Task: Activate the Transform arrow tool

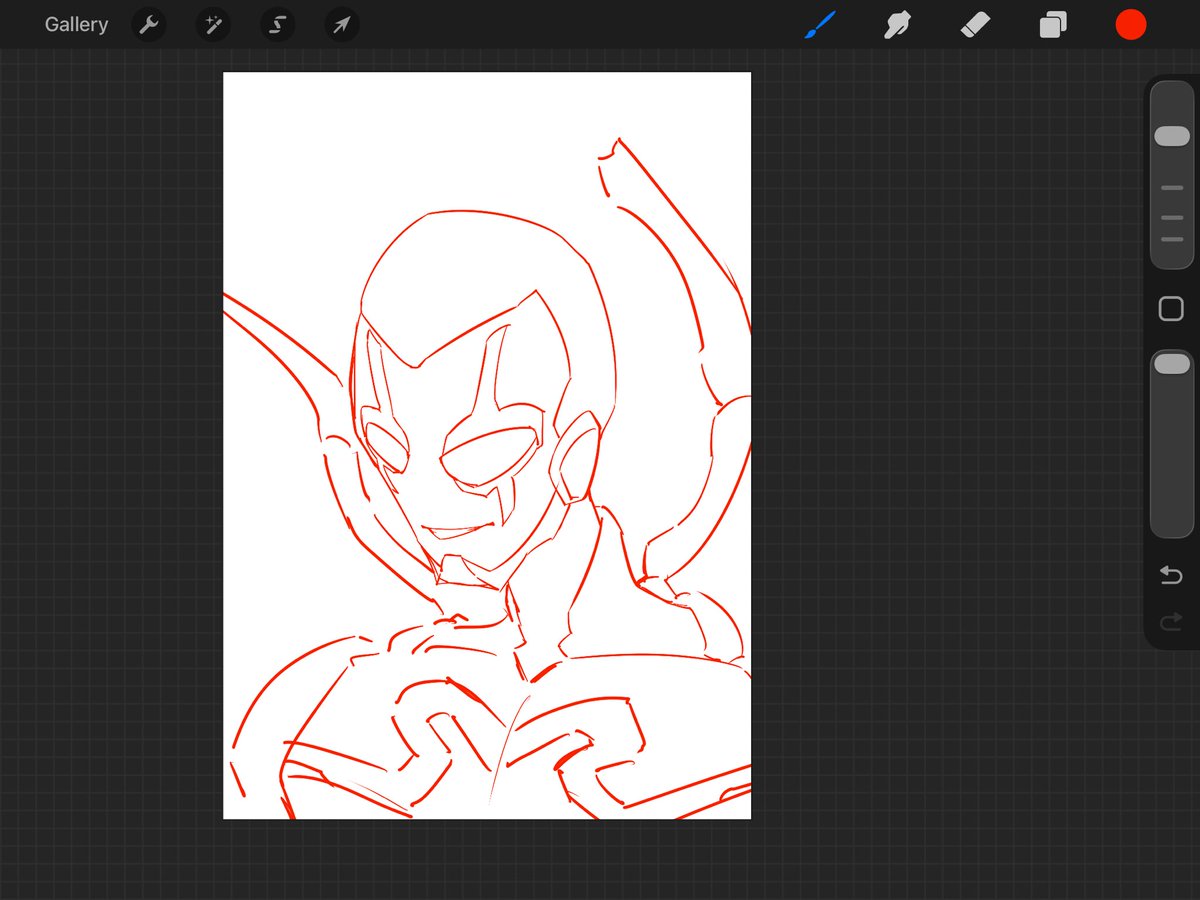Action: (x=341, y=25)
